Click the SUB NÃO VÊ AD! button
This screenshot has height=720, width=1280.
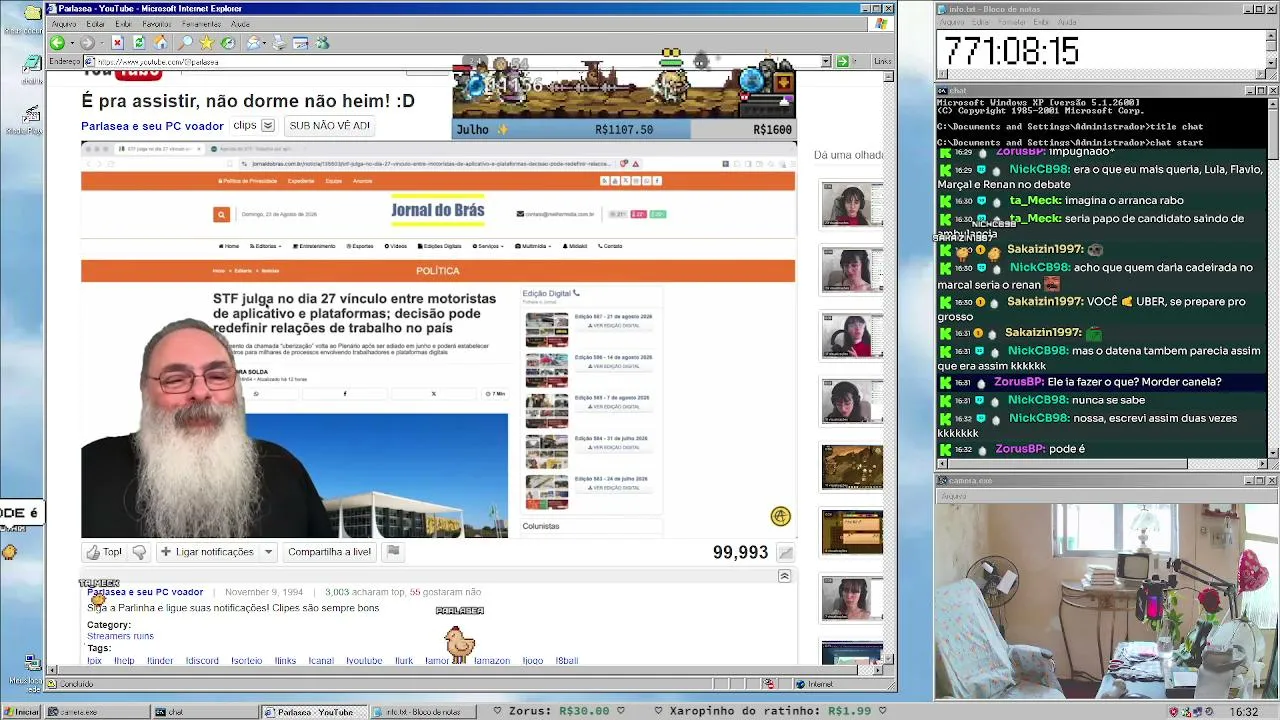tap(329, 126)
